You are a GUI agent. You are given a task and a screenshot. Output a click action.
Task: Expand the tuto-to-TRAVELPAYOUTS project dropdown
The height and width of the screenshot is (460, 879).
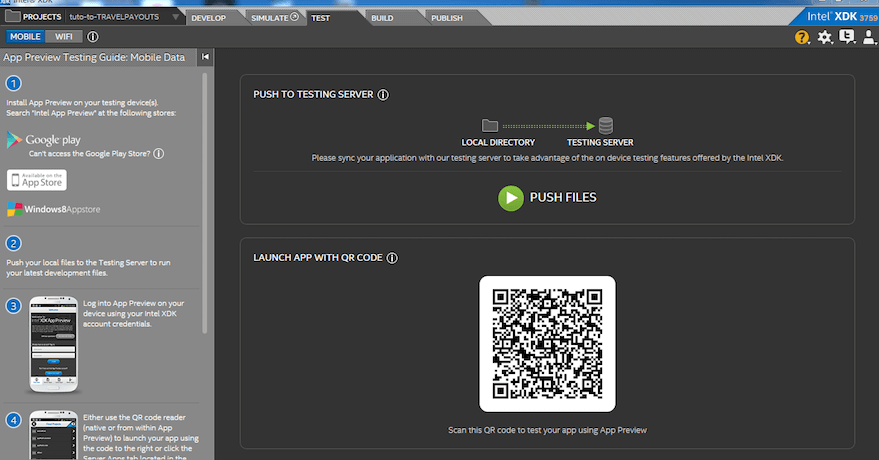click(176, 17)
